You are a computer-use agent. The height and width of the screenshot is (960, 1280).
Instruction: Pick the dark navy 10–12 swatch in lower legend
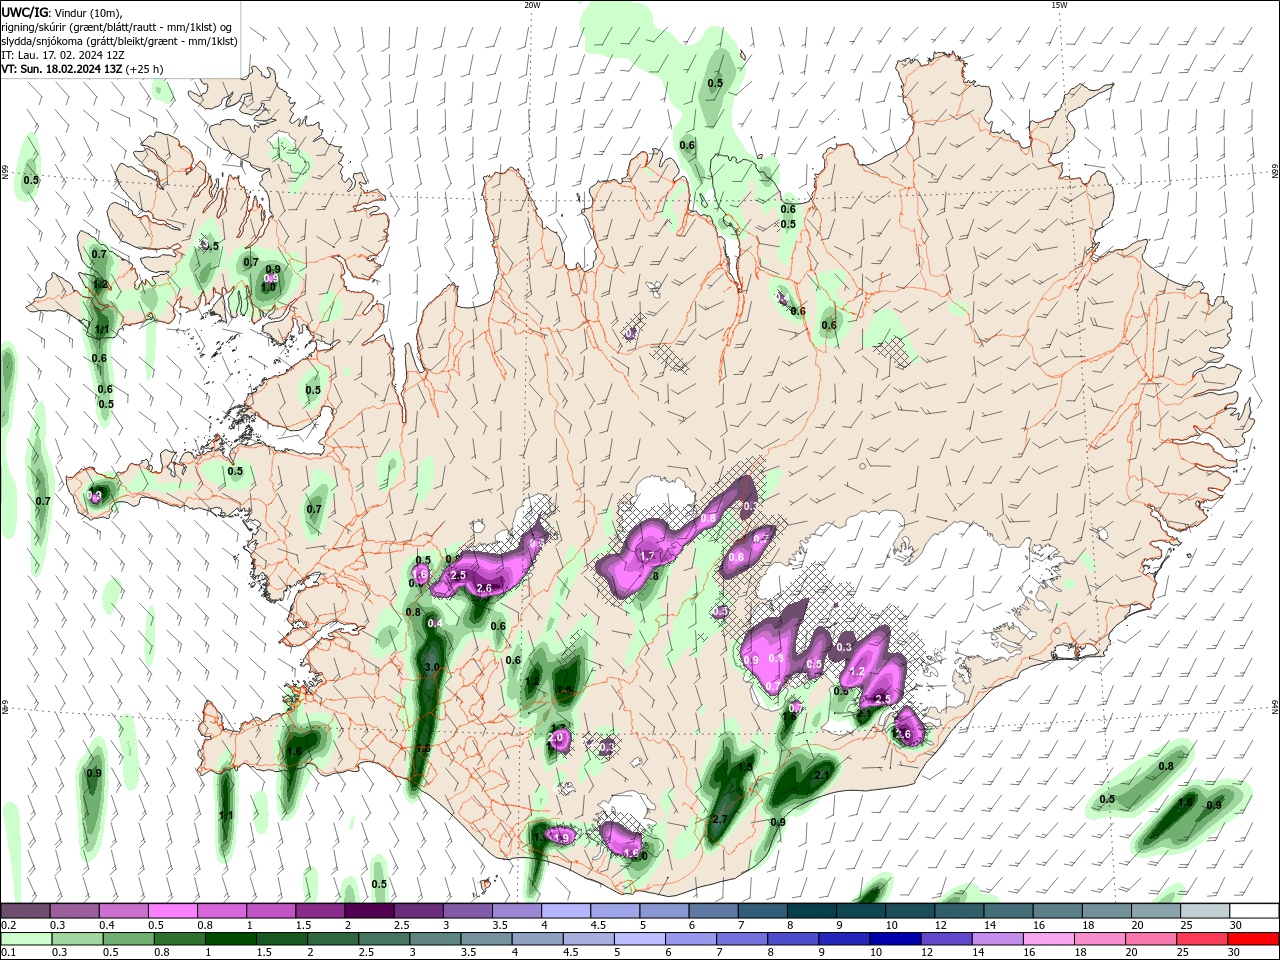(x=895, y=939)
